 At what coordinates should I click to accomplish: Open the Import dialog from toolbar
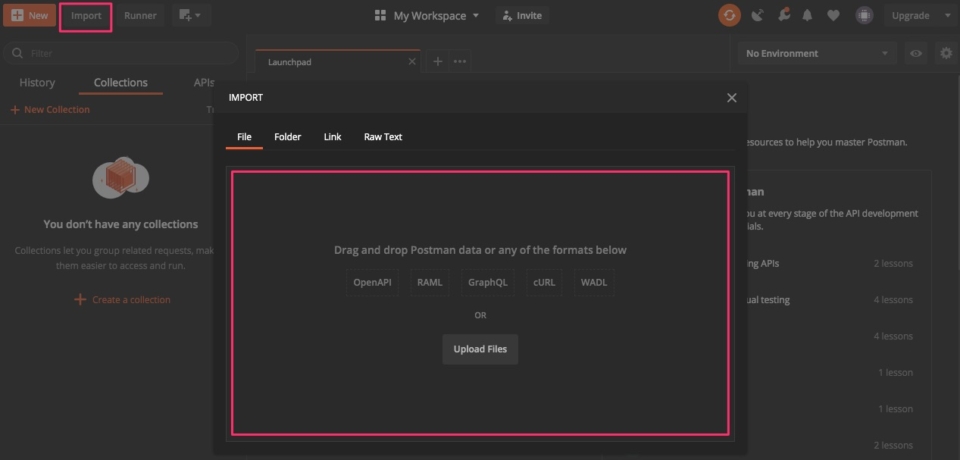[86, 16]
